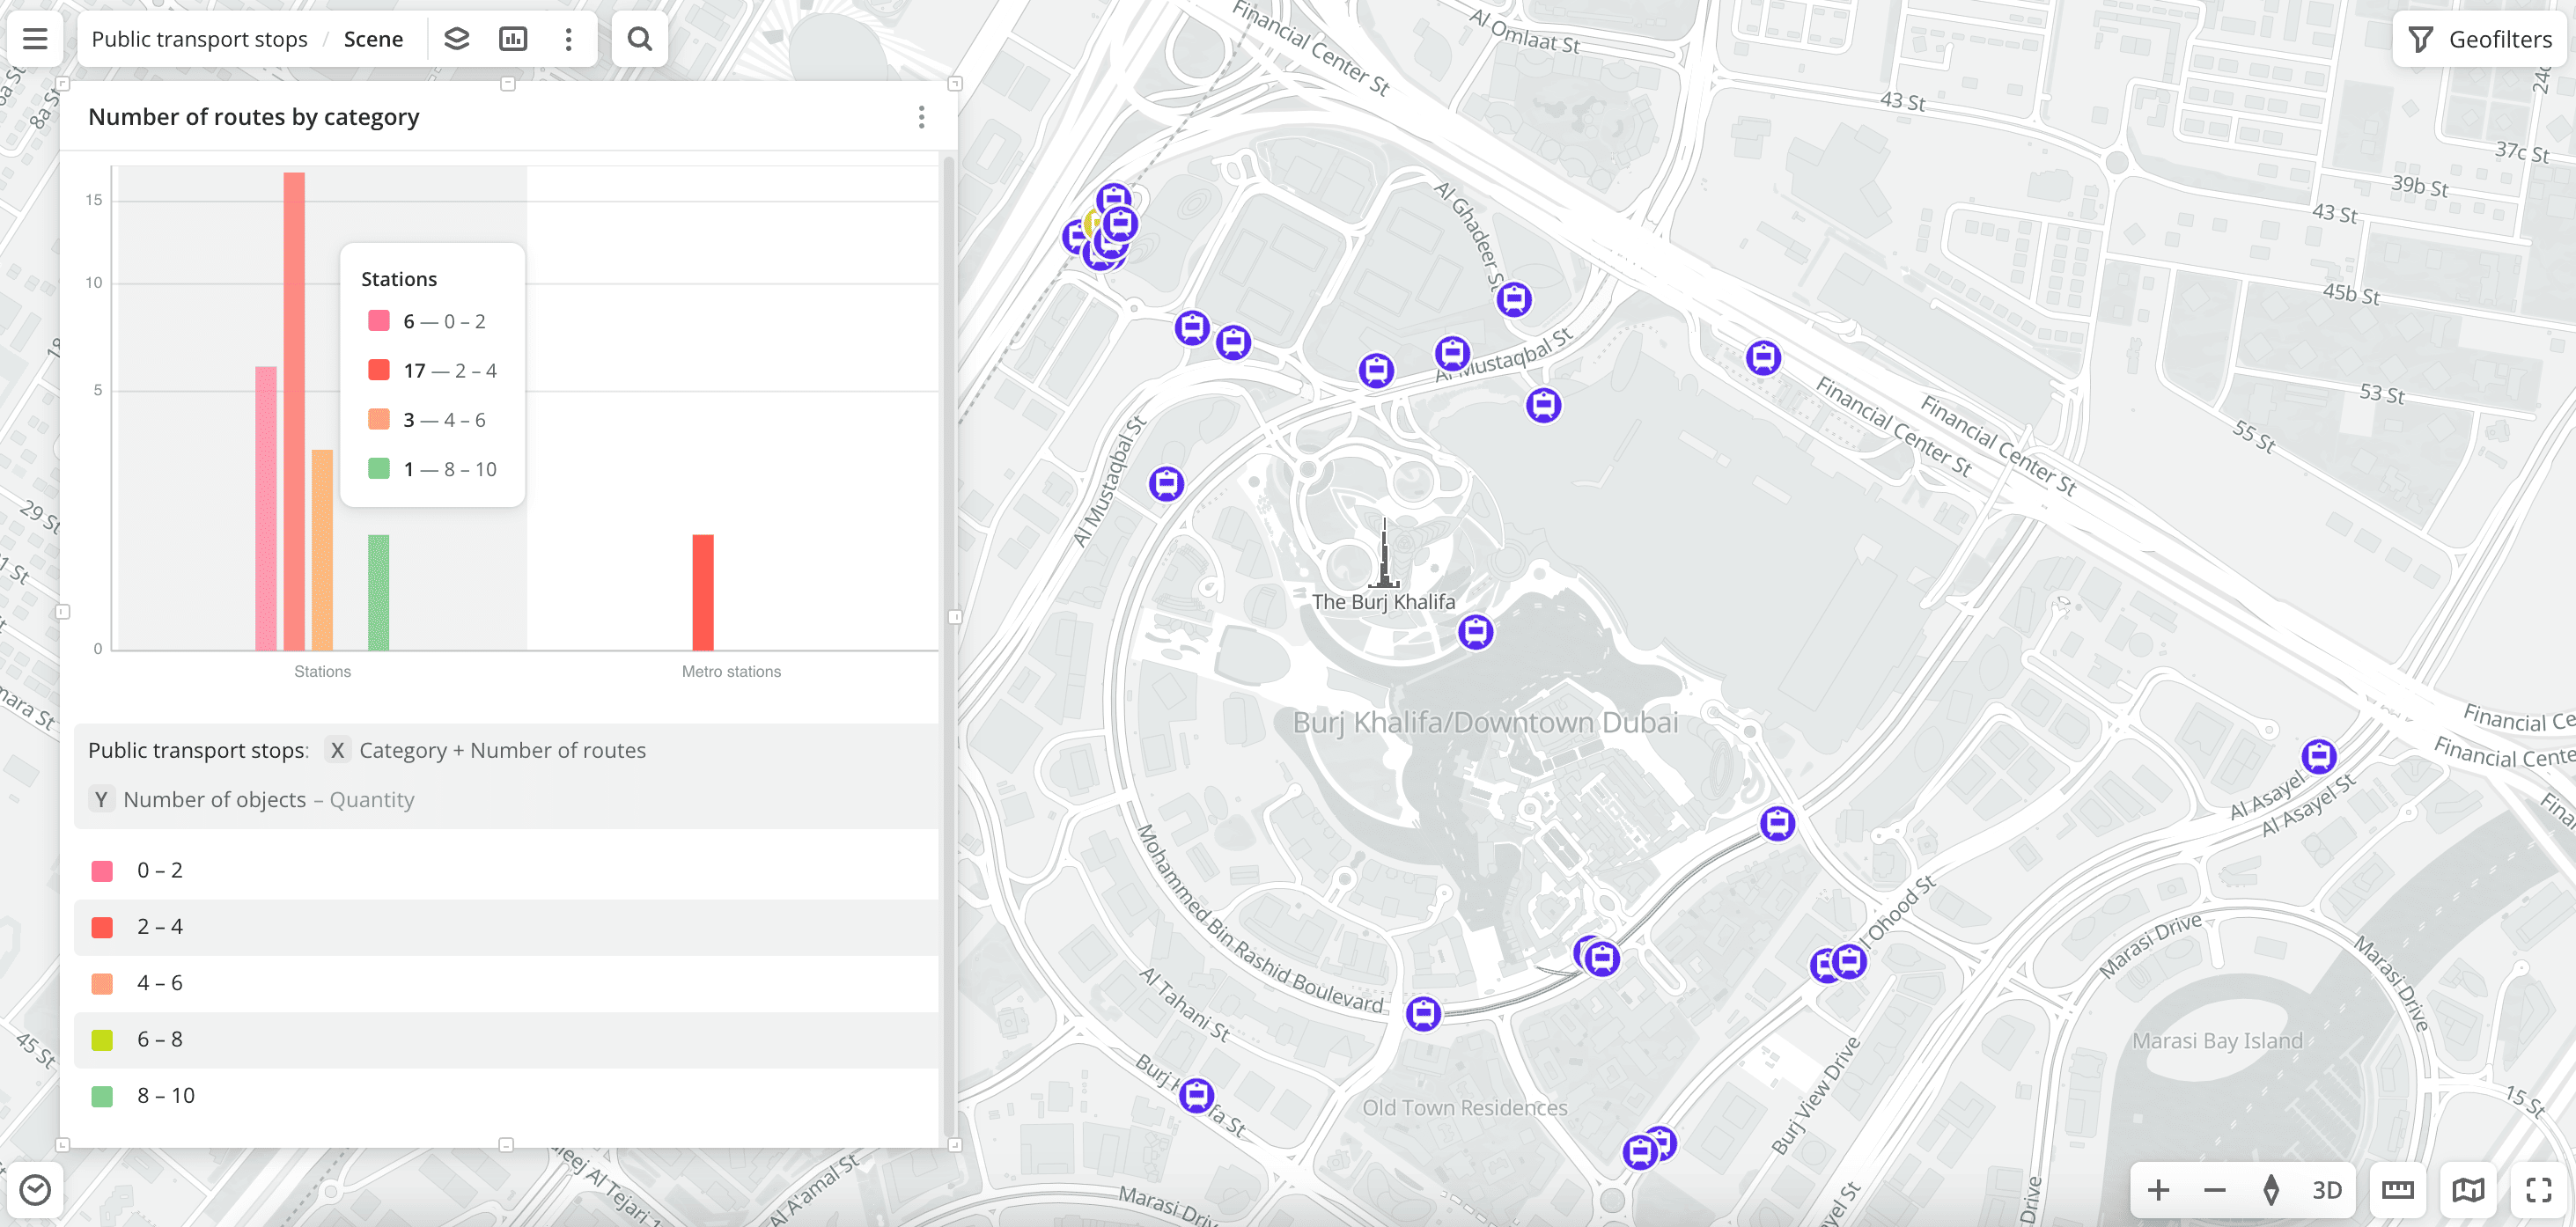Click the 8 – 10 green color swatch
2576x1227 pixels.
point(102,1096)
